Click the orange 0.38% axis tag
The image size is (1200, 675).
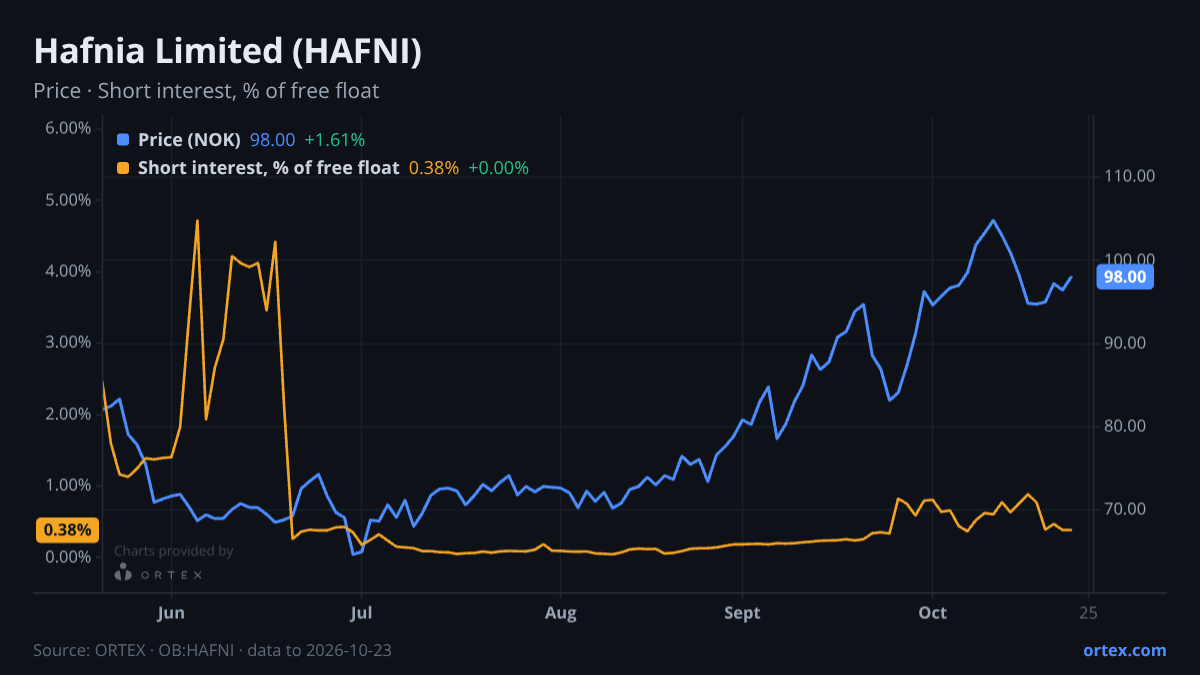pyautogui.click(x=68, y=530)
